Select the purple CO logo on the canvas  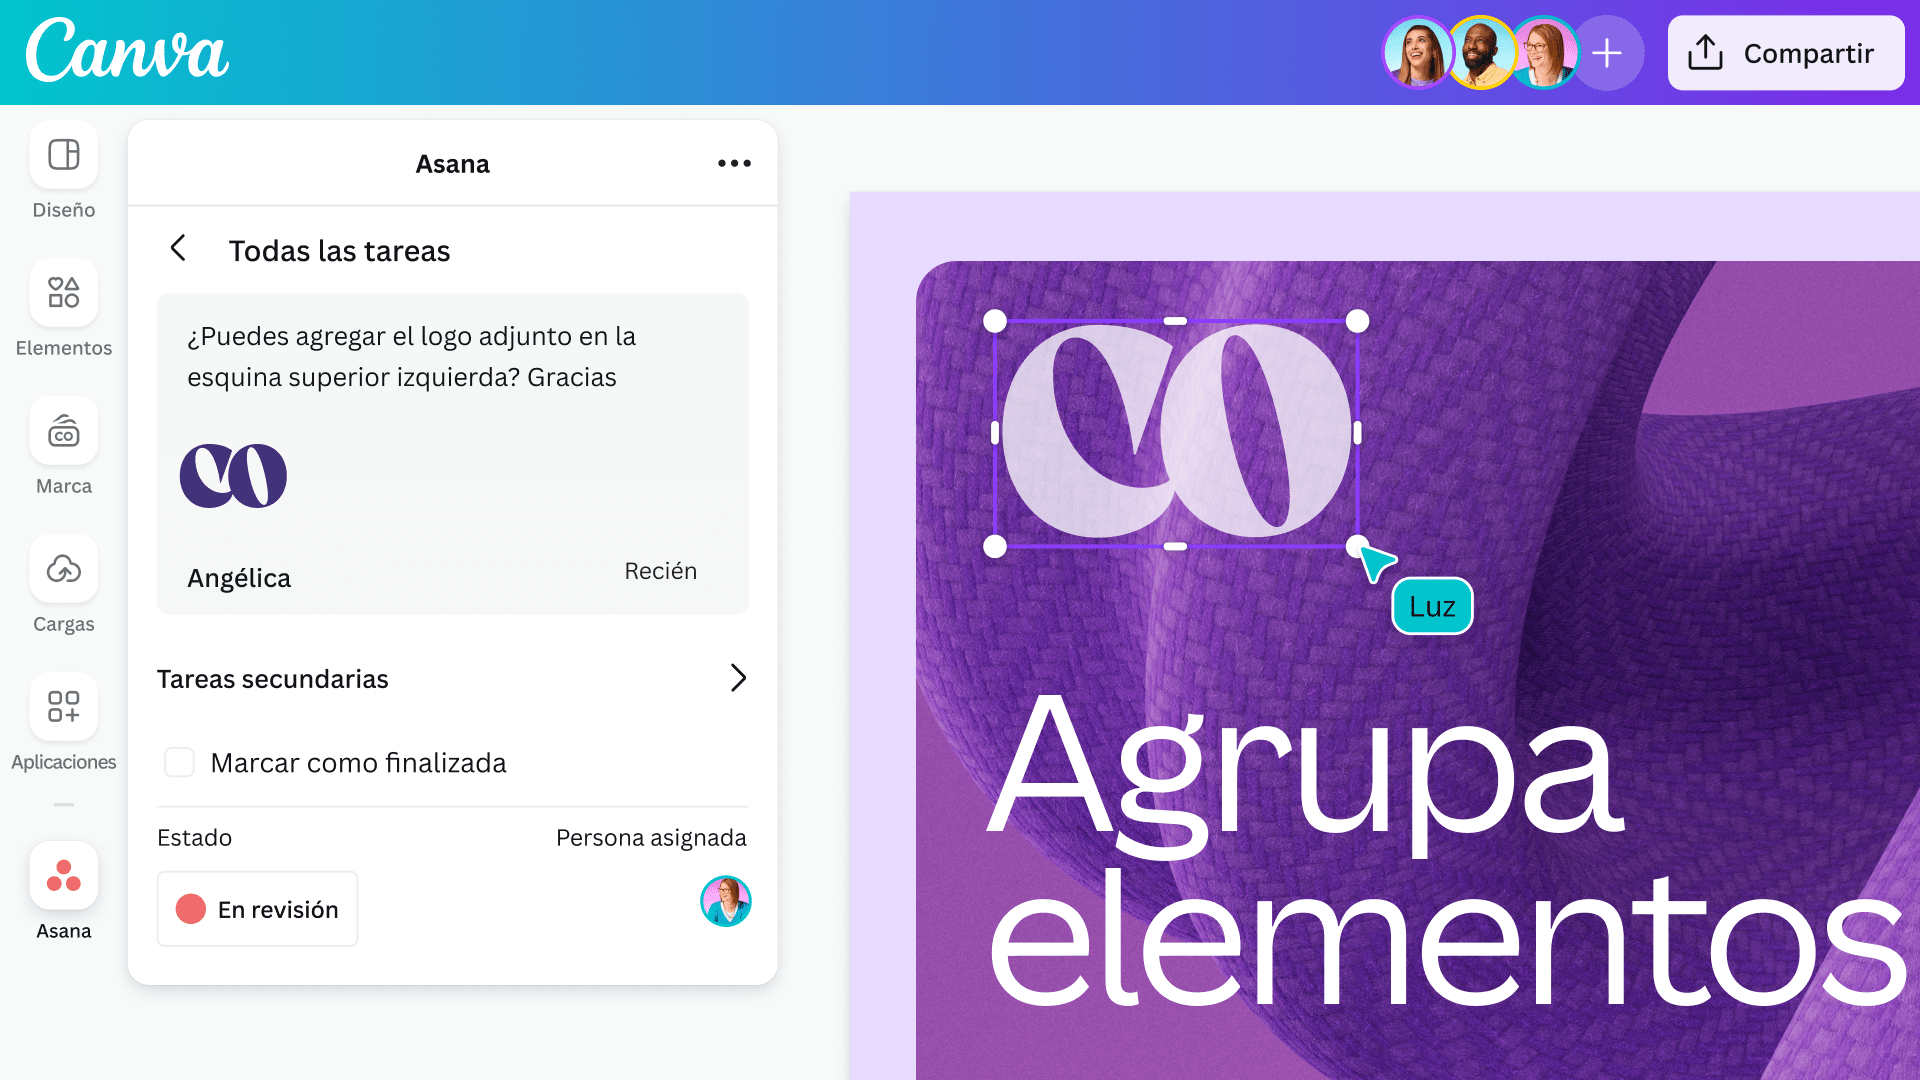(1175, 432)
